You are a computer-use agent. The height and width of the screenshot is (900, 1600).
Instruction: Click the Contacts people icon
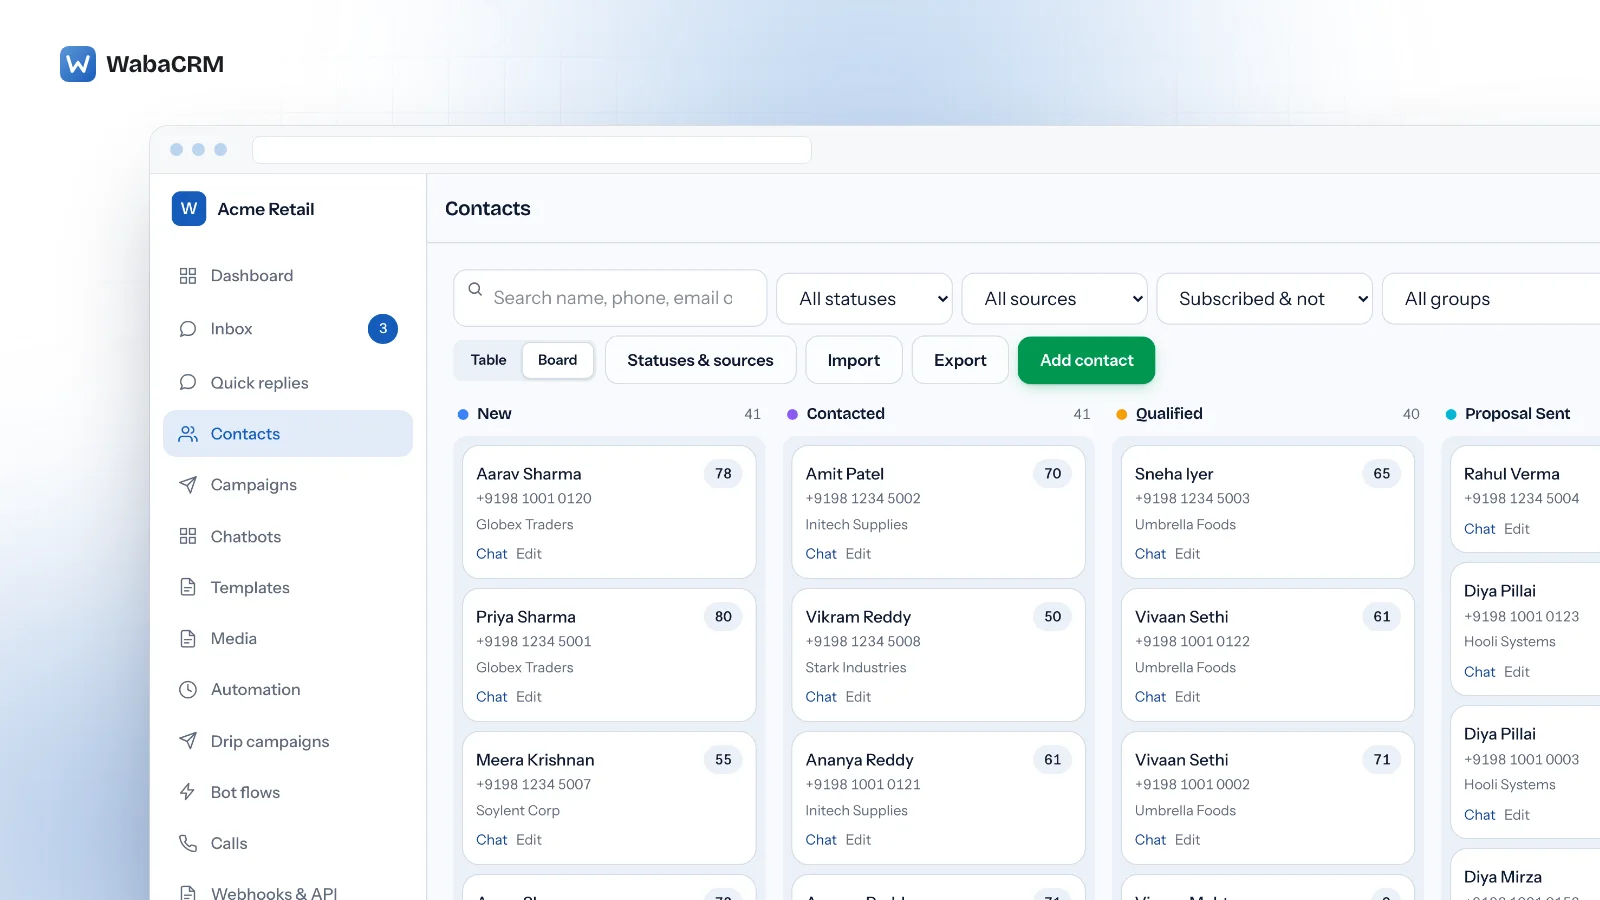188,434
